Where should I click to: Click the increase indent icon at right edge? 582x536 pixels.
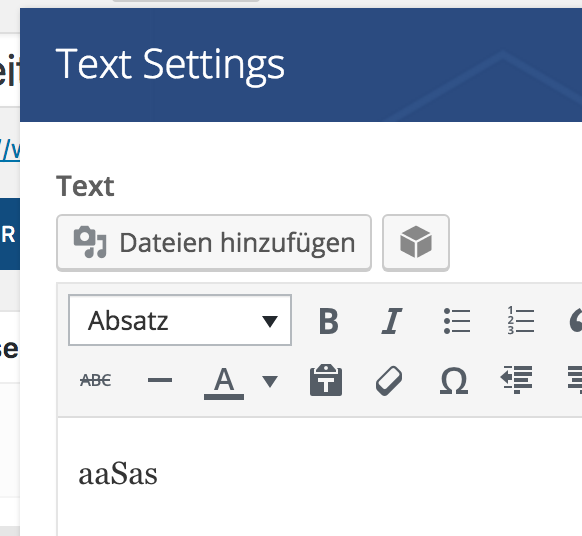pos(575,380)
